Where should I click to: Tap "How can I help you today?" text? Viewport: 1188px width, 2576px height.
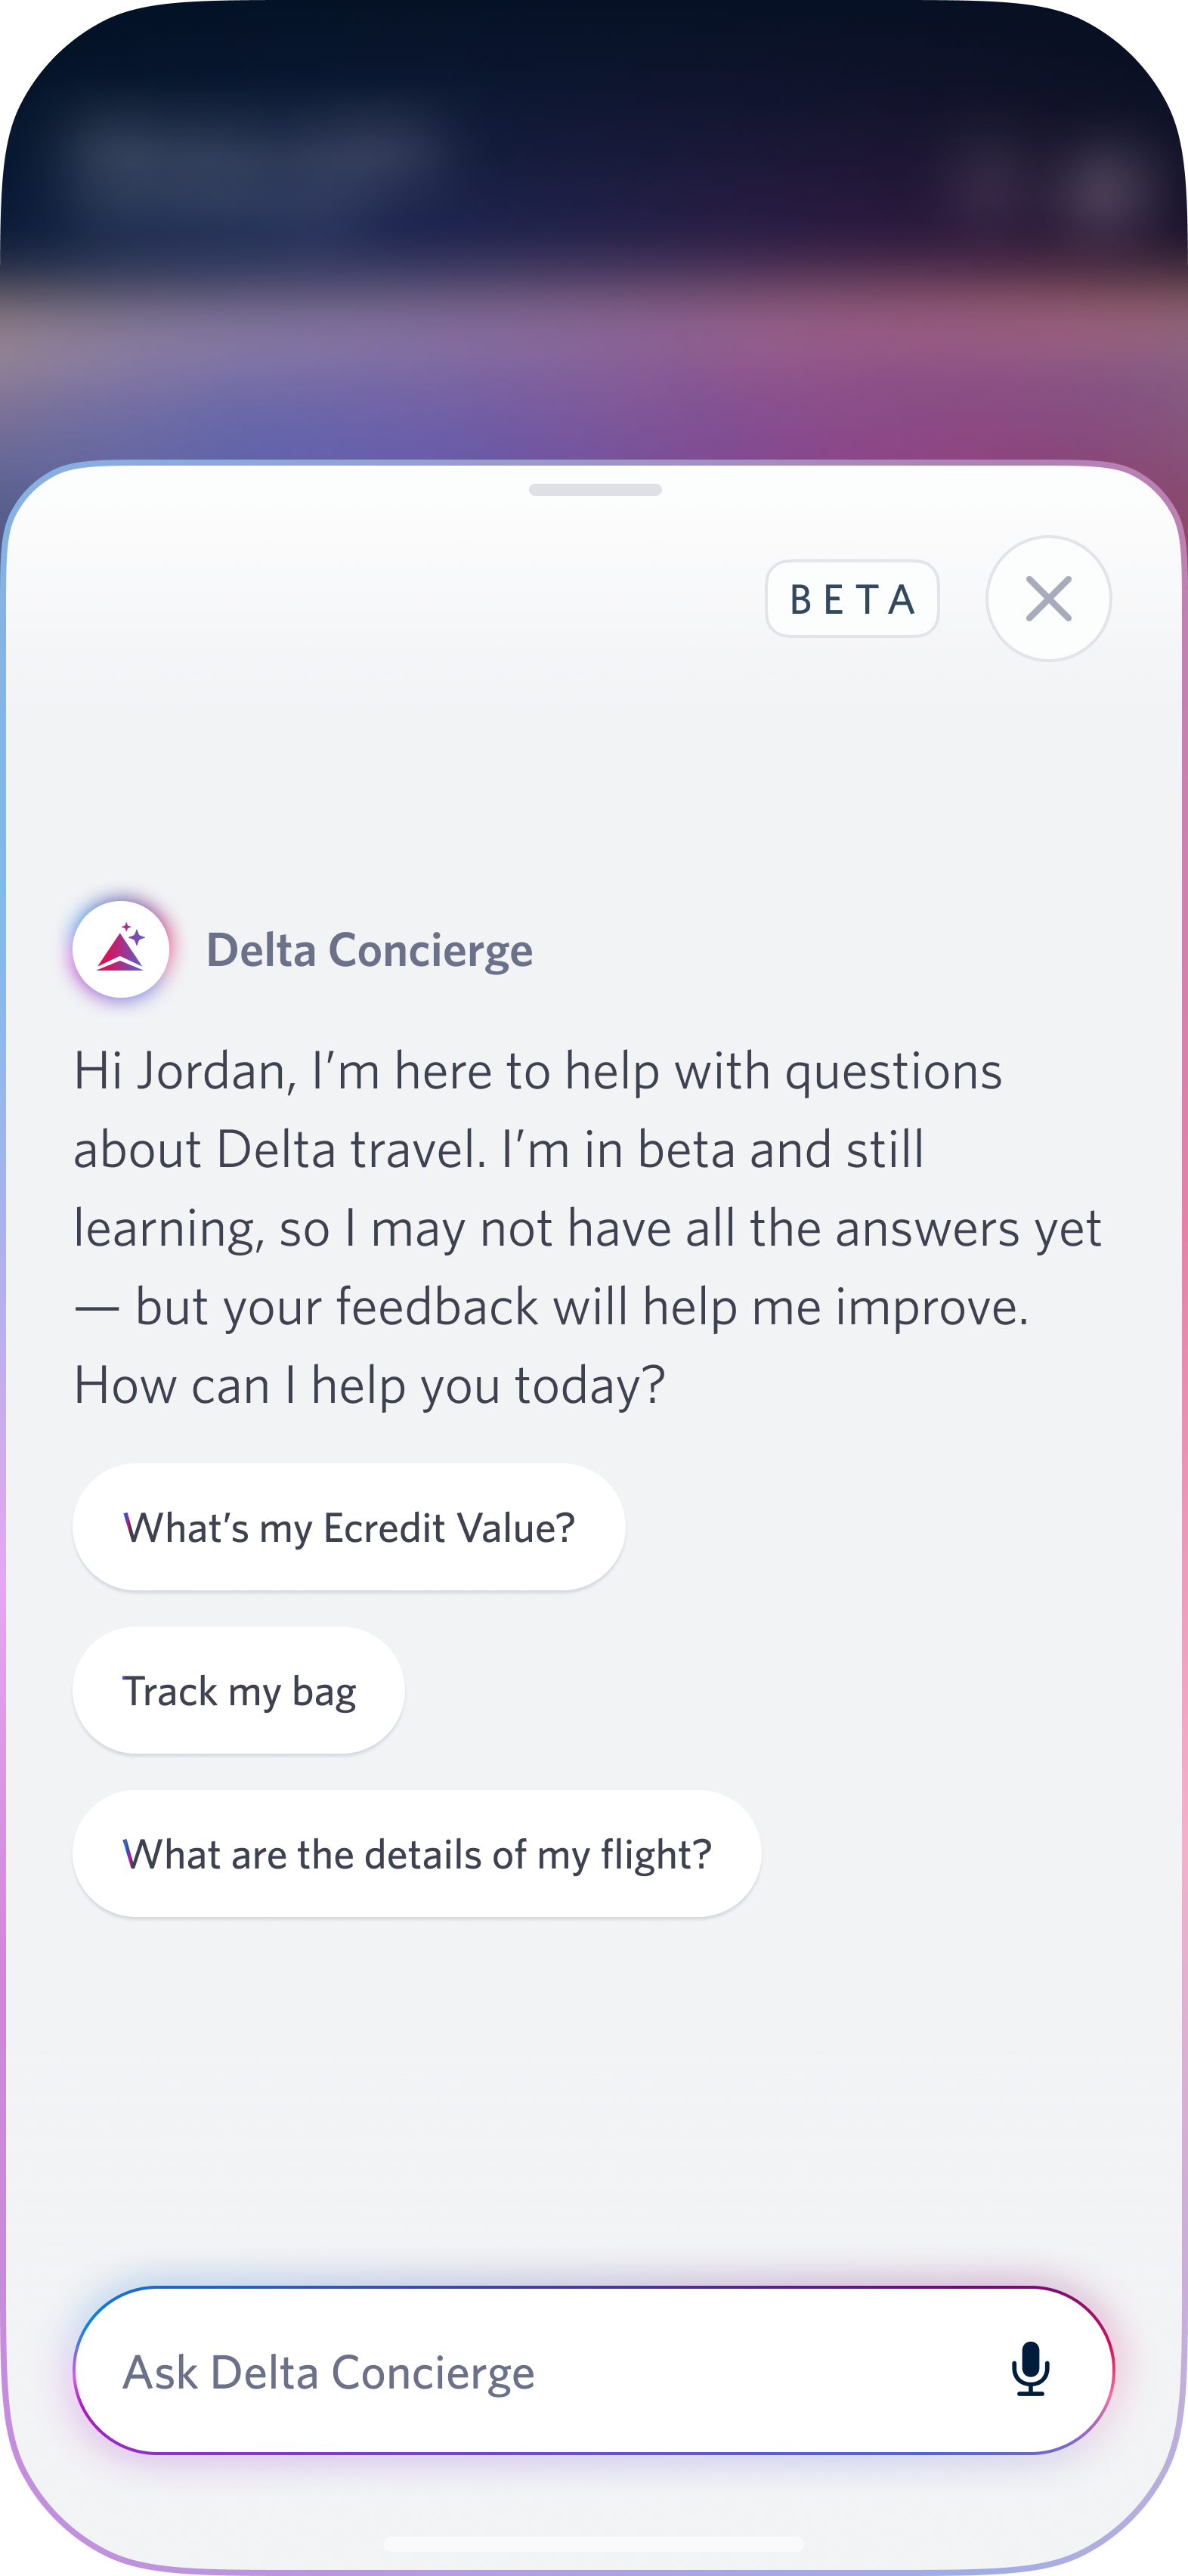tap(370, 1386)
